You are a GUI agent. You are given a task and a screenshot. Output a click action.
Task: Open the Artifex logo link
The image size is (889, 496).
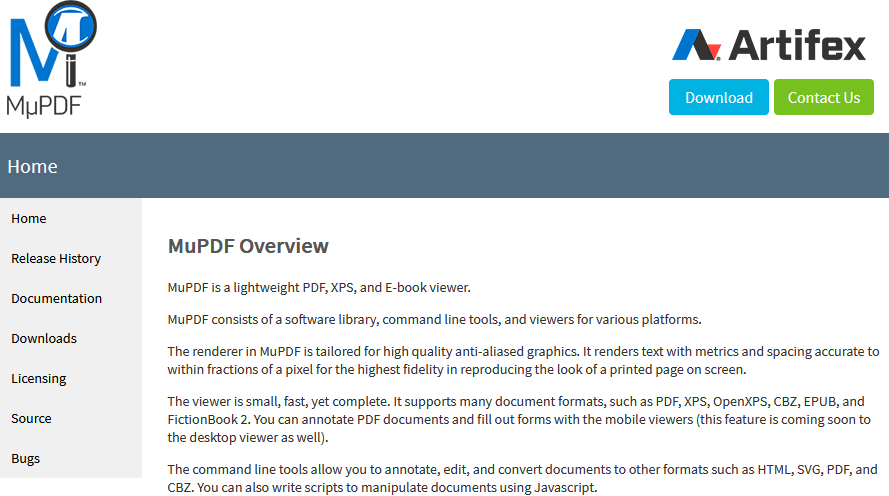click(769, 45)
